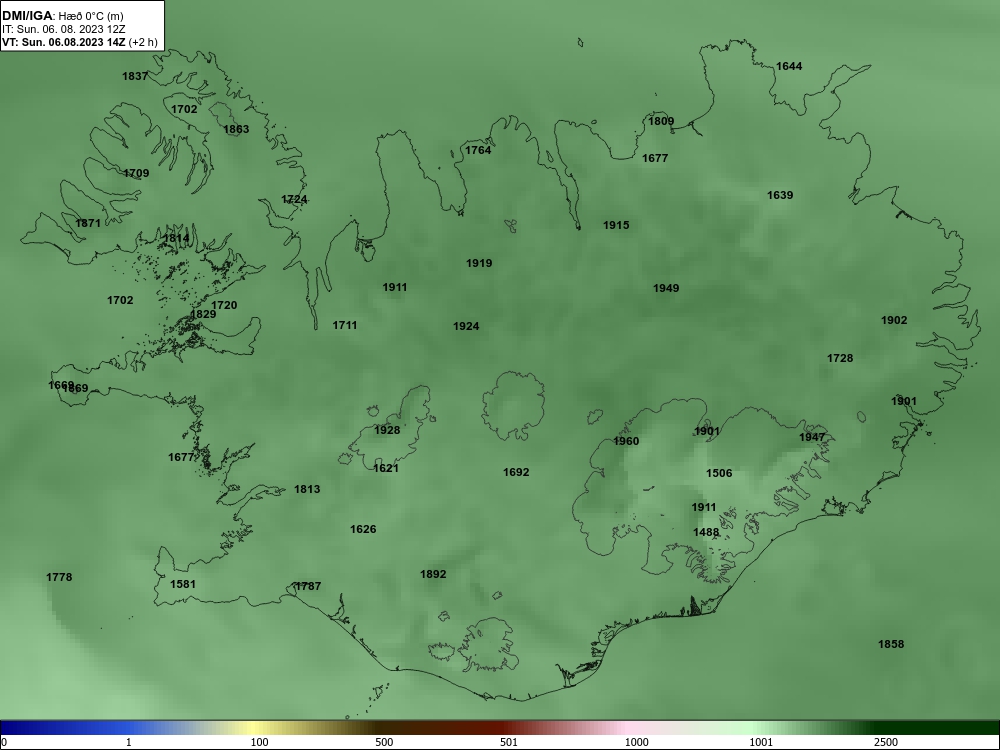
Task: Click the 1728 height label
Action: tap(840, 358)
